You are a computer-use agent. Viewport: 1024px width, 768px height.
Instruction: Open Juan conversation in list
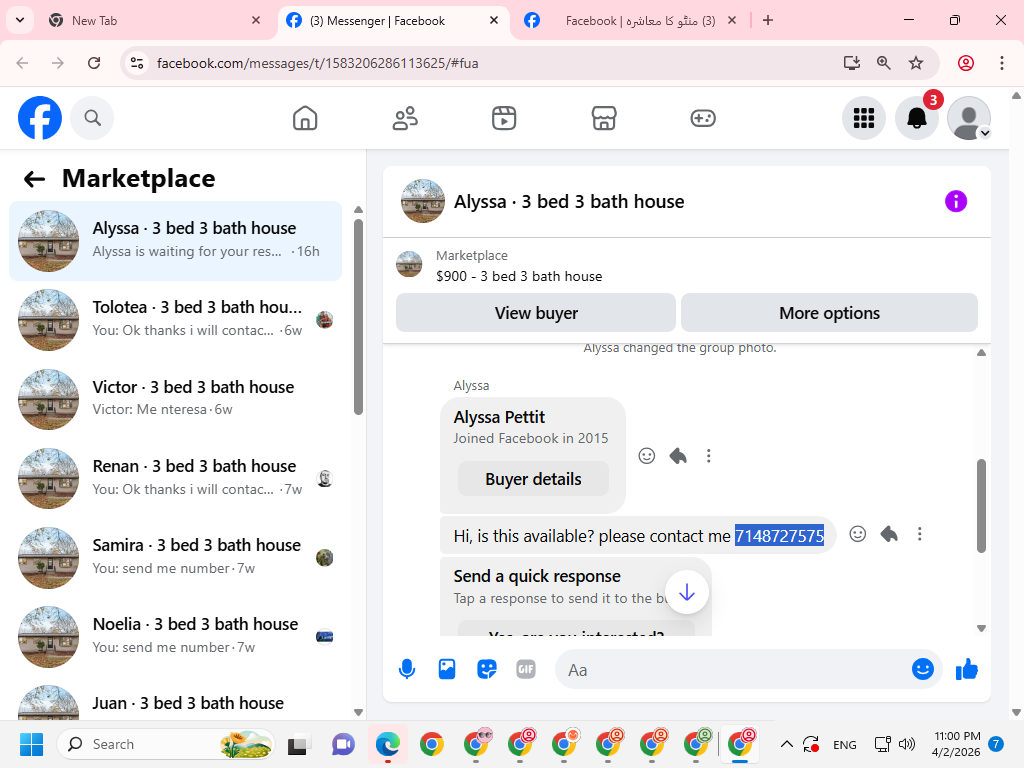click(x=175, y=703)
